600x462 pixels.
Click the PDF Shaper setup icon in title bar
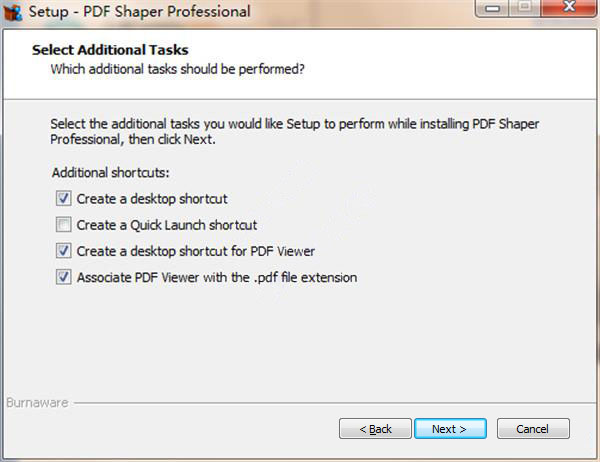[13, 12]
